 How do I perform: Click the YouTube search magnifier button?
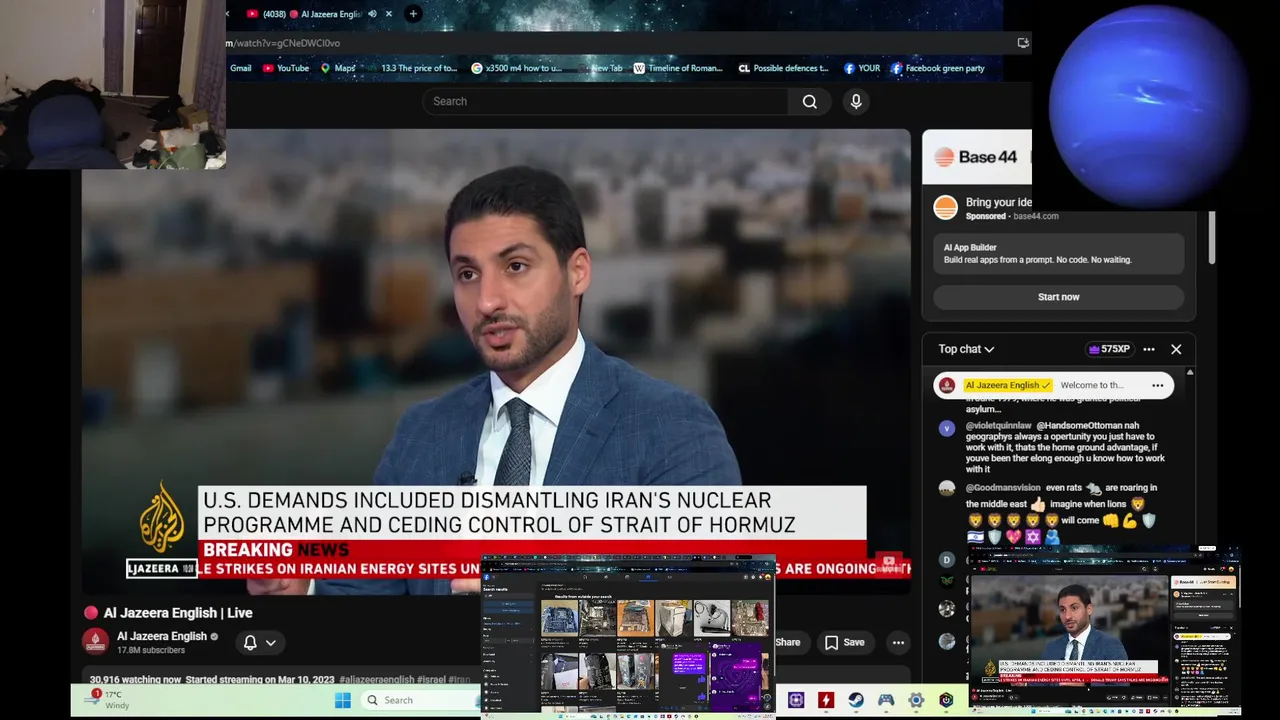pos(809,101)
